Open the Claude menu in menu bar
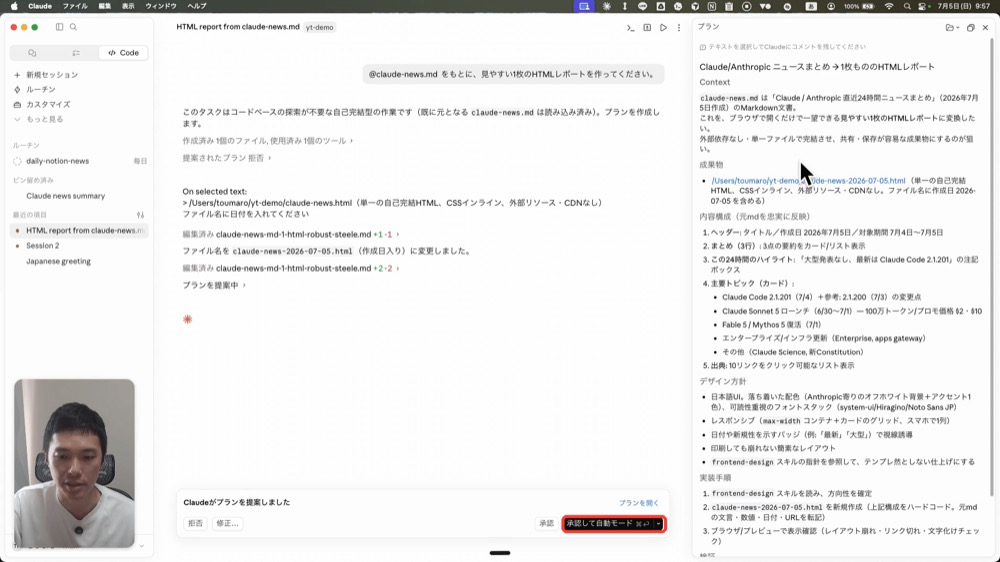 (x=40, y=6)
